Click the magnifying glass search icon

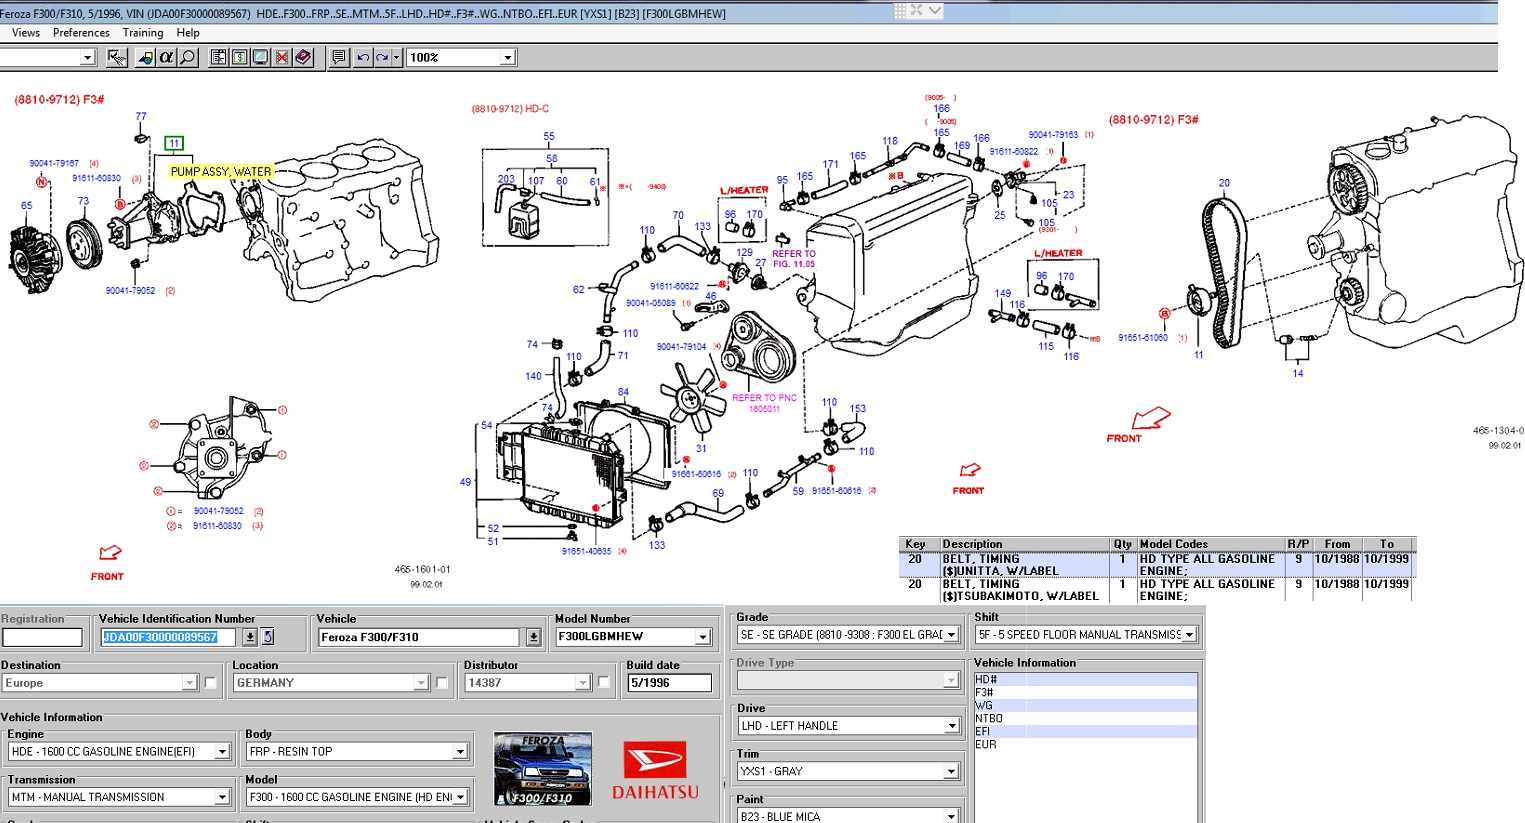(x=187, y=58)
